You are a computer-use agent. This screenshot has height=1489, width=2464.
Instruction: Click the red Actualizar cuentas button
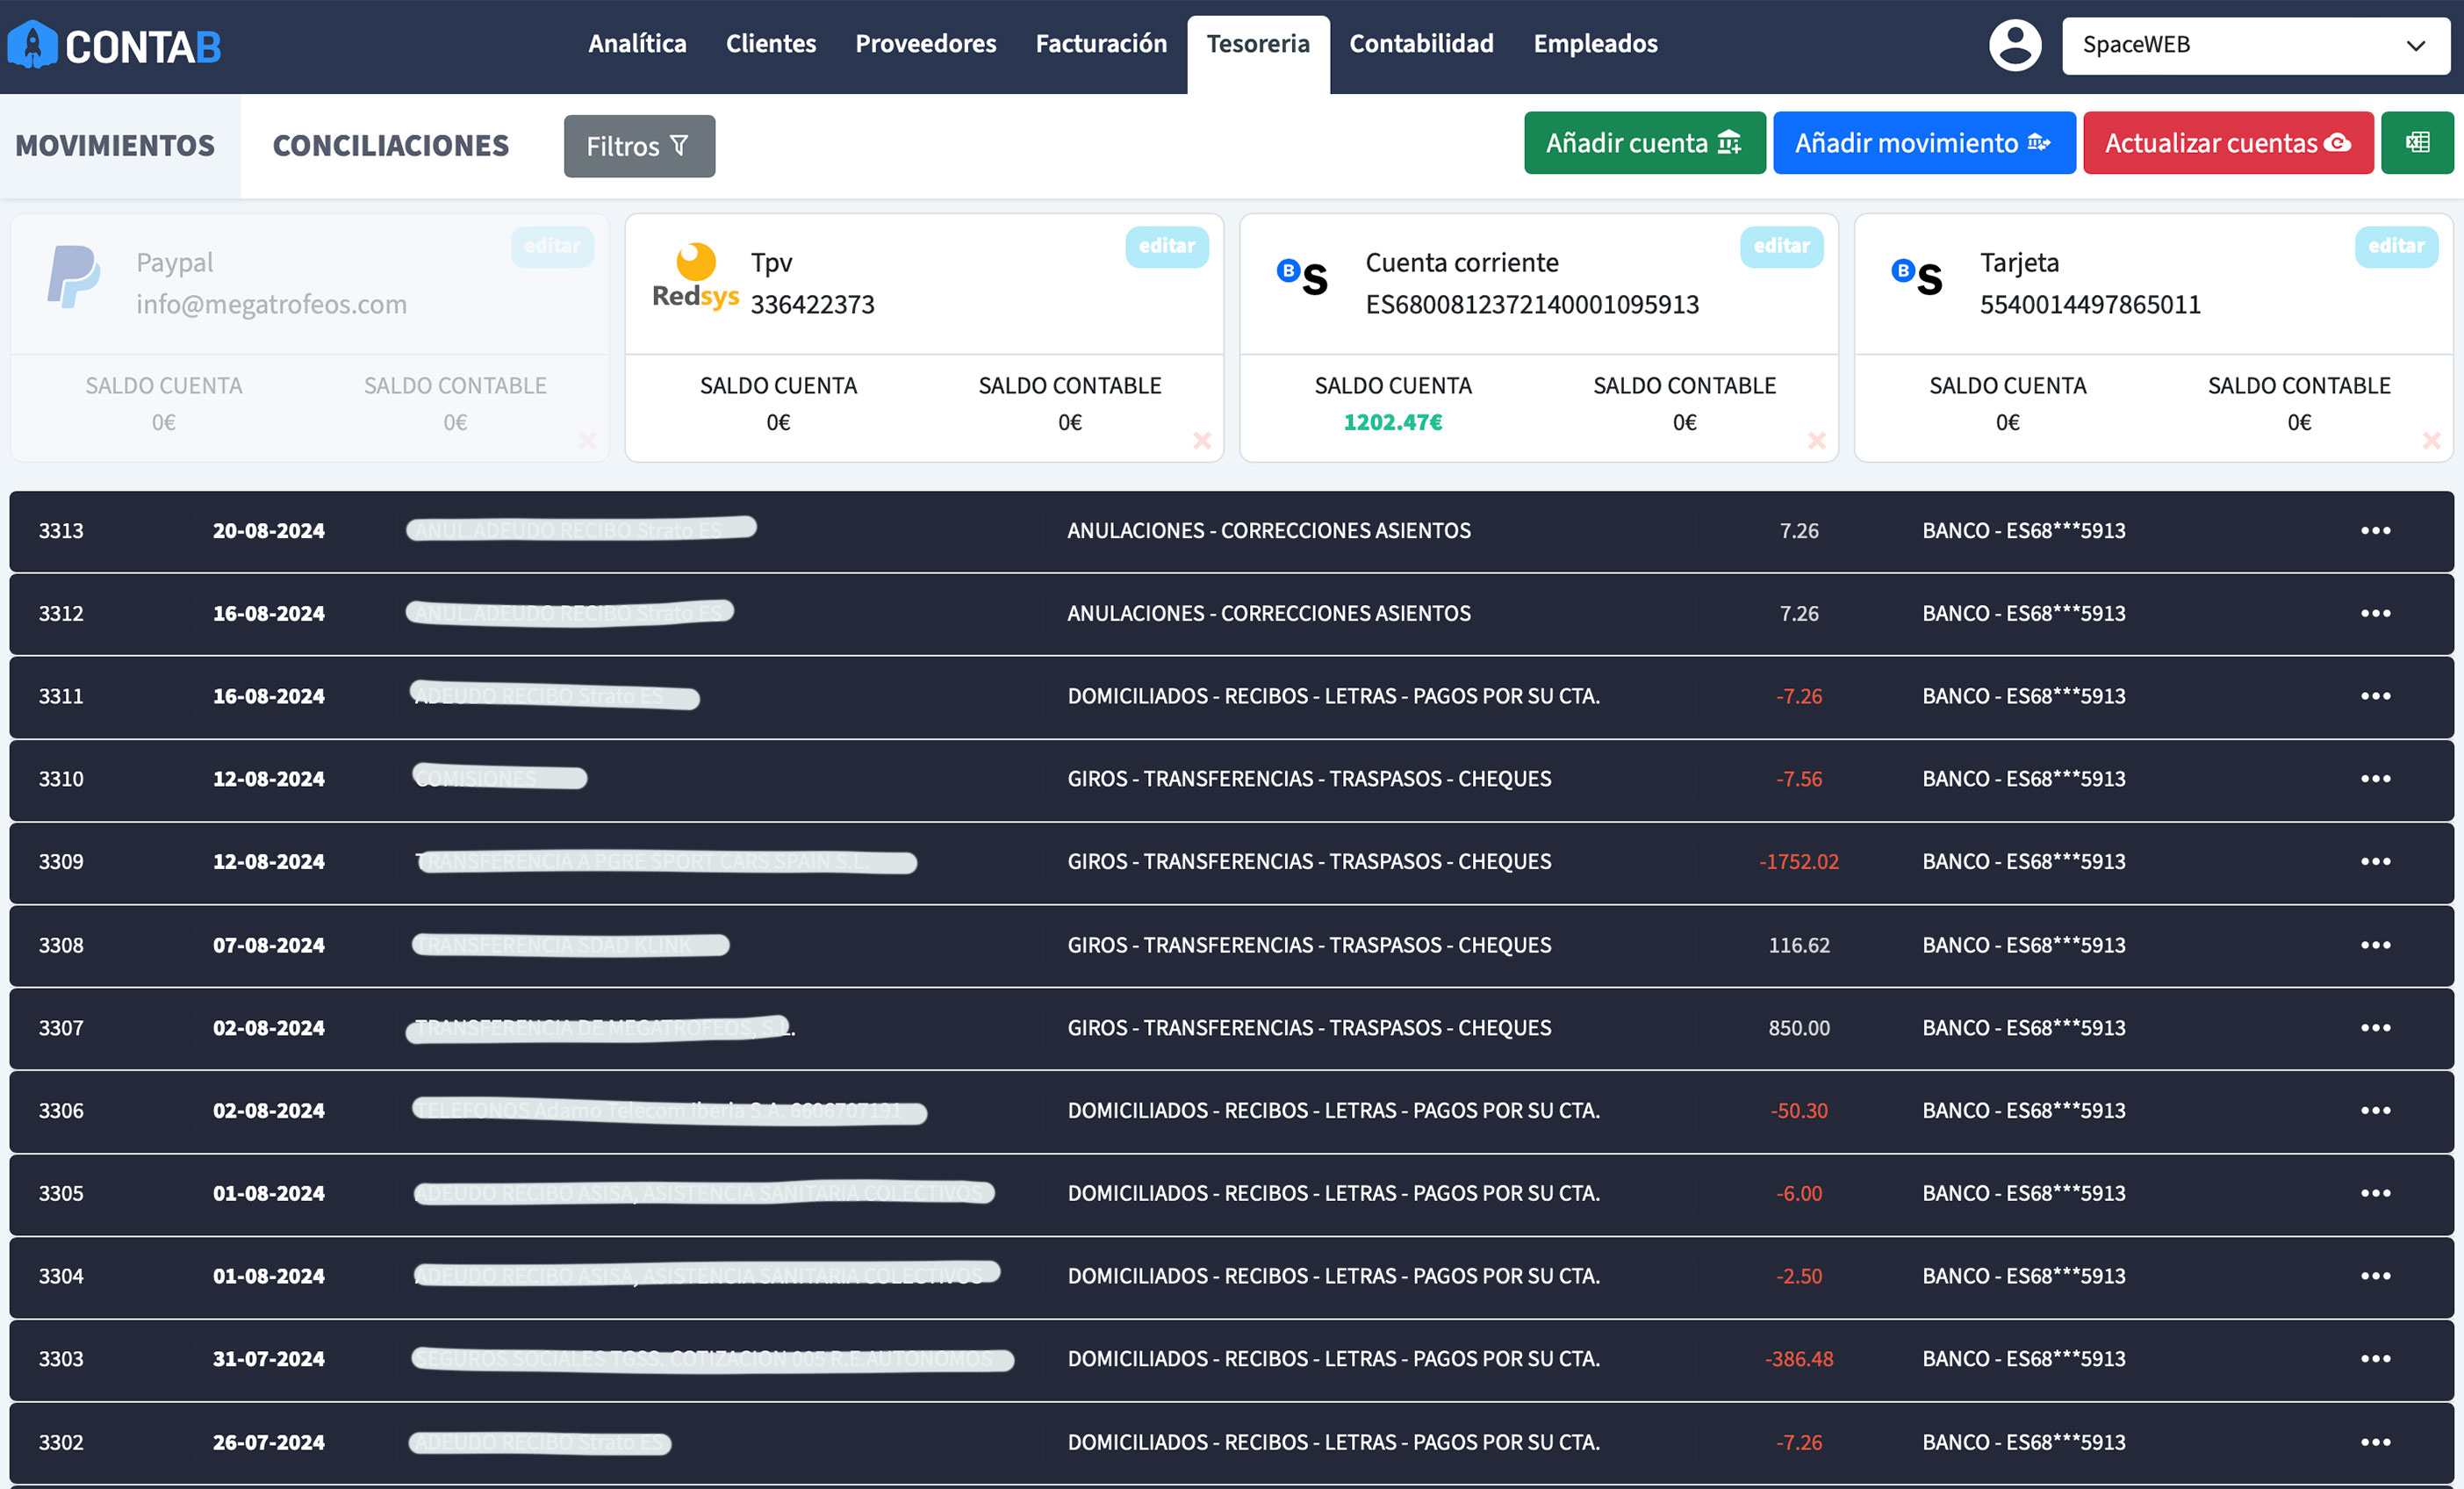point(2227,143)
